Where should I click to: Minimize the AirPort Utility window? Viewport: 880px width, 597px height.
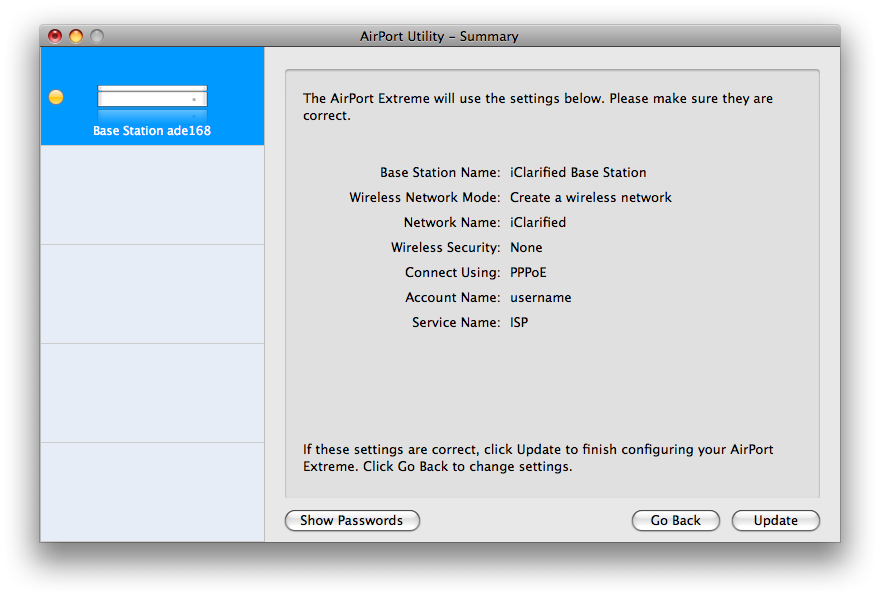pyautogui.click(x=76, y=37)
